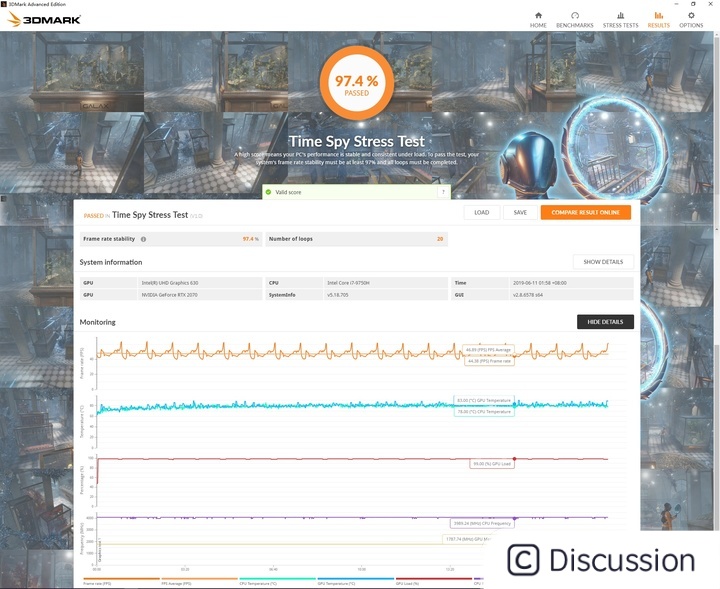The height and width of the screenshot is (589, 720).
Task: Maximize the 3DMark window
Action: click(692, 4)
